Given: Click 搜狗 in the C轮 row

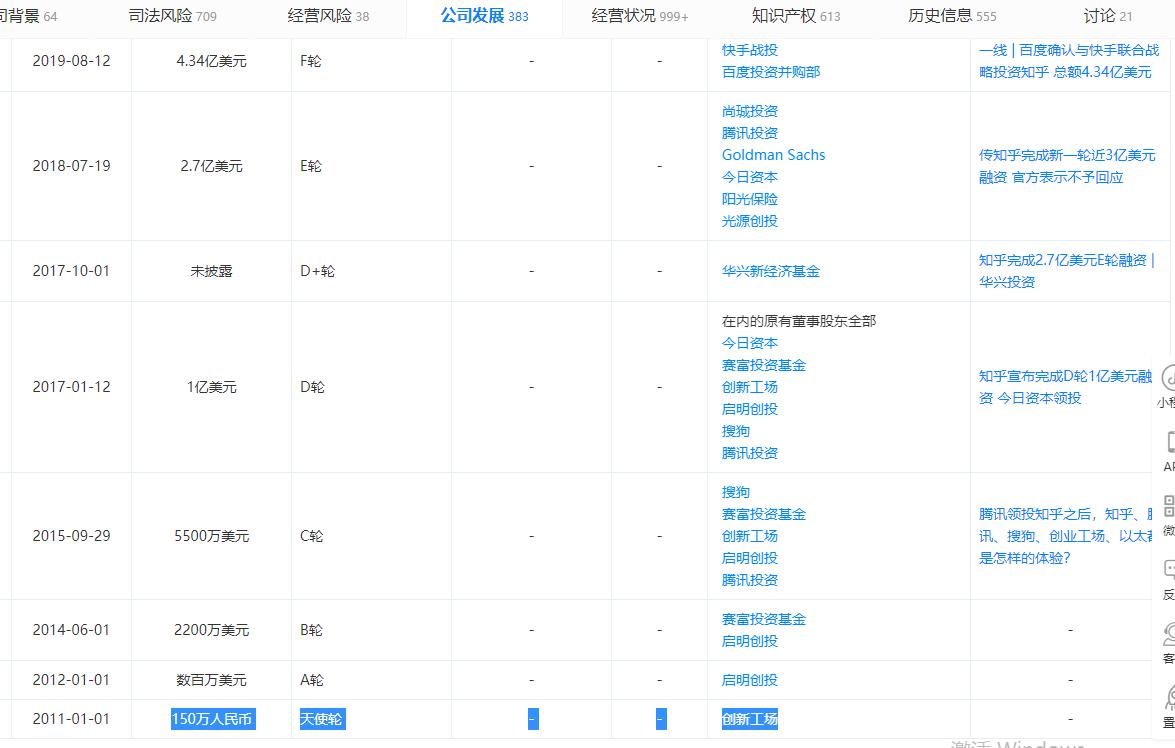Looking at the screenshot, I should [736, 492].
